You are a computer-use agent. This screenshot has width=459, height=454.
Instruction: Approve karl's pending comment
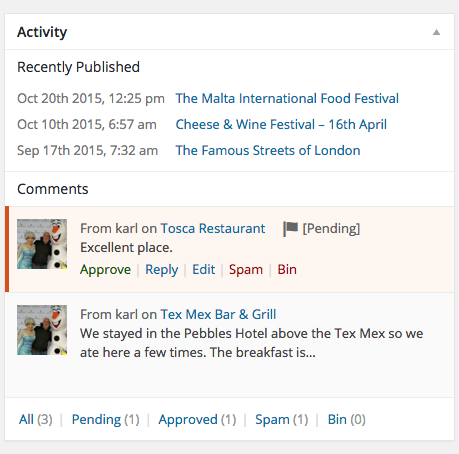pyautogui.click(x=105, y=269)
